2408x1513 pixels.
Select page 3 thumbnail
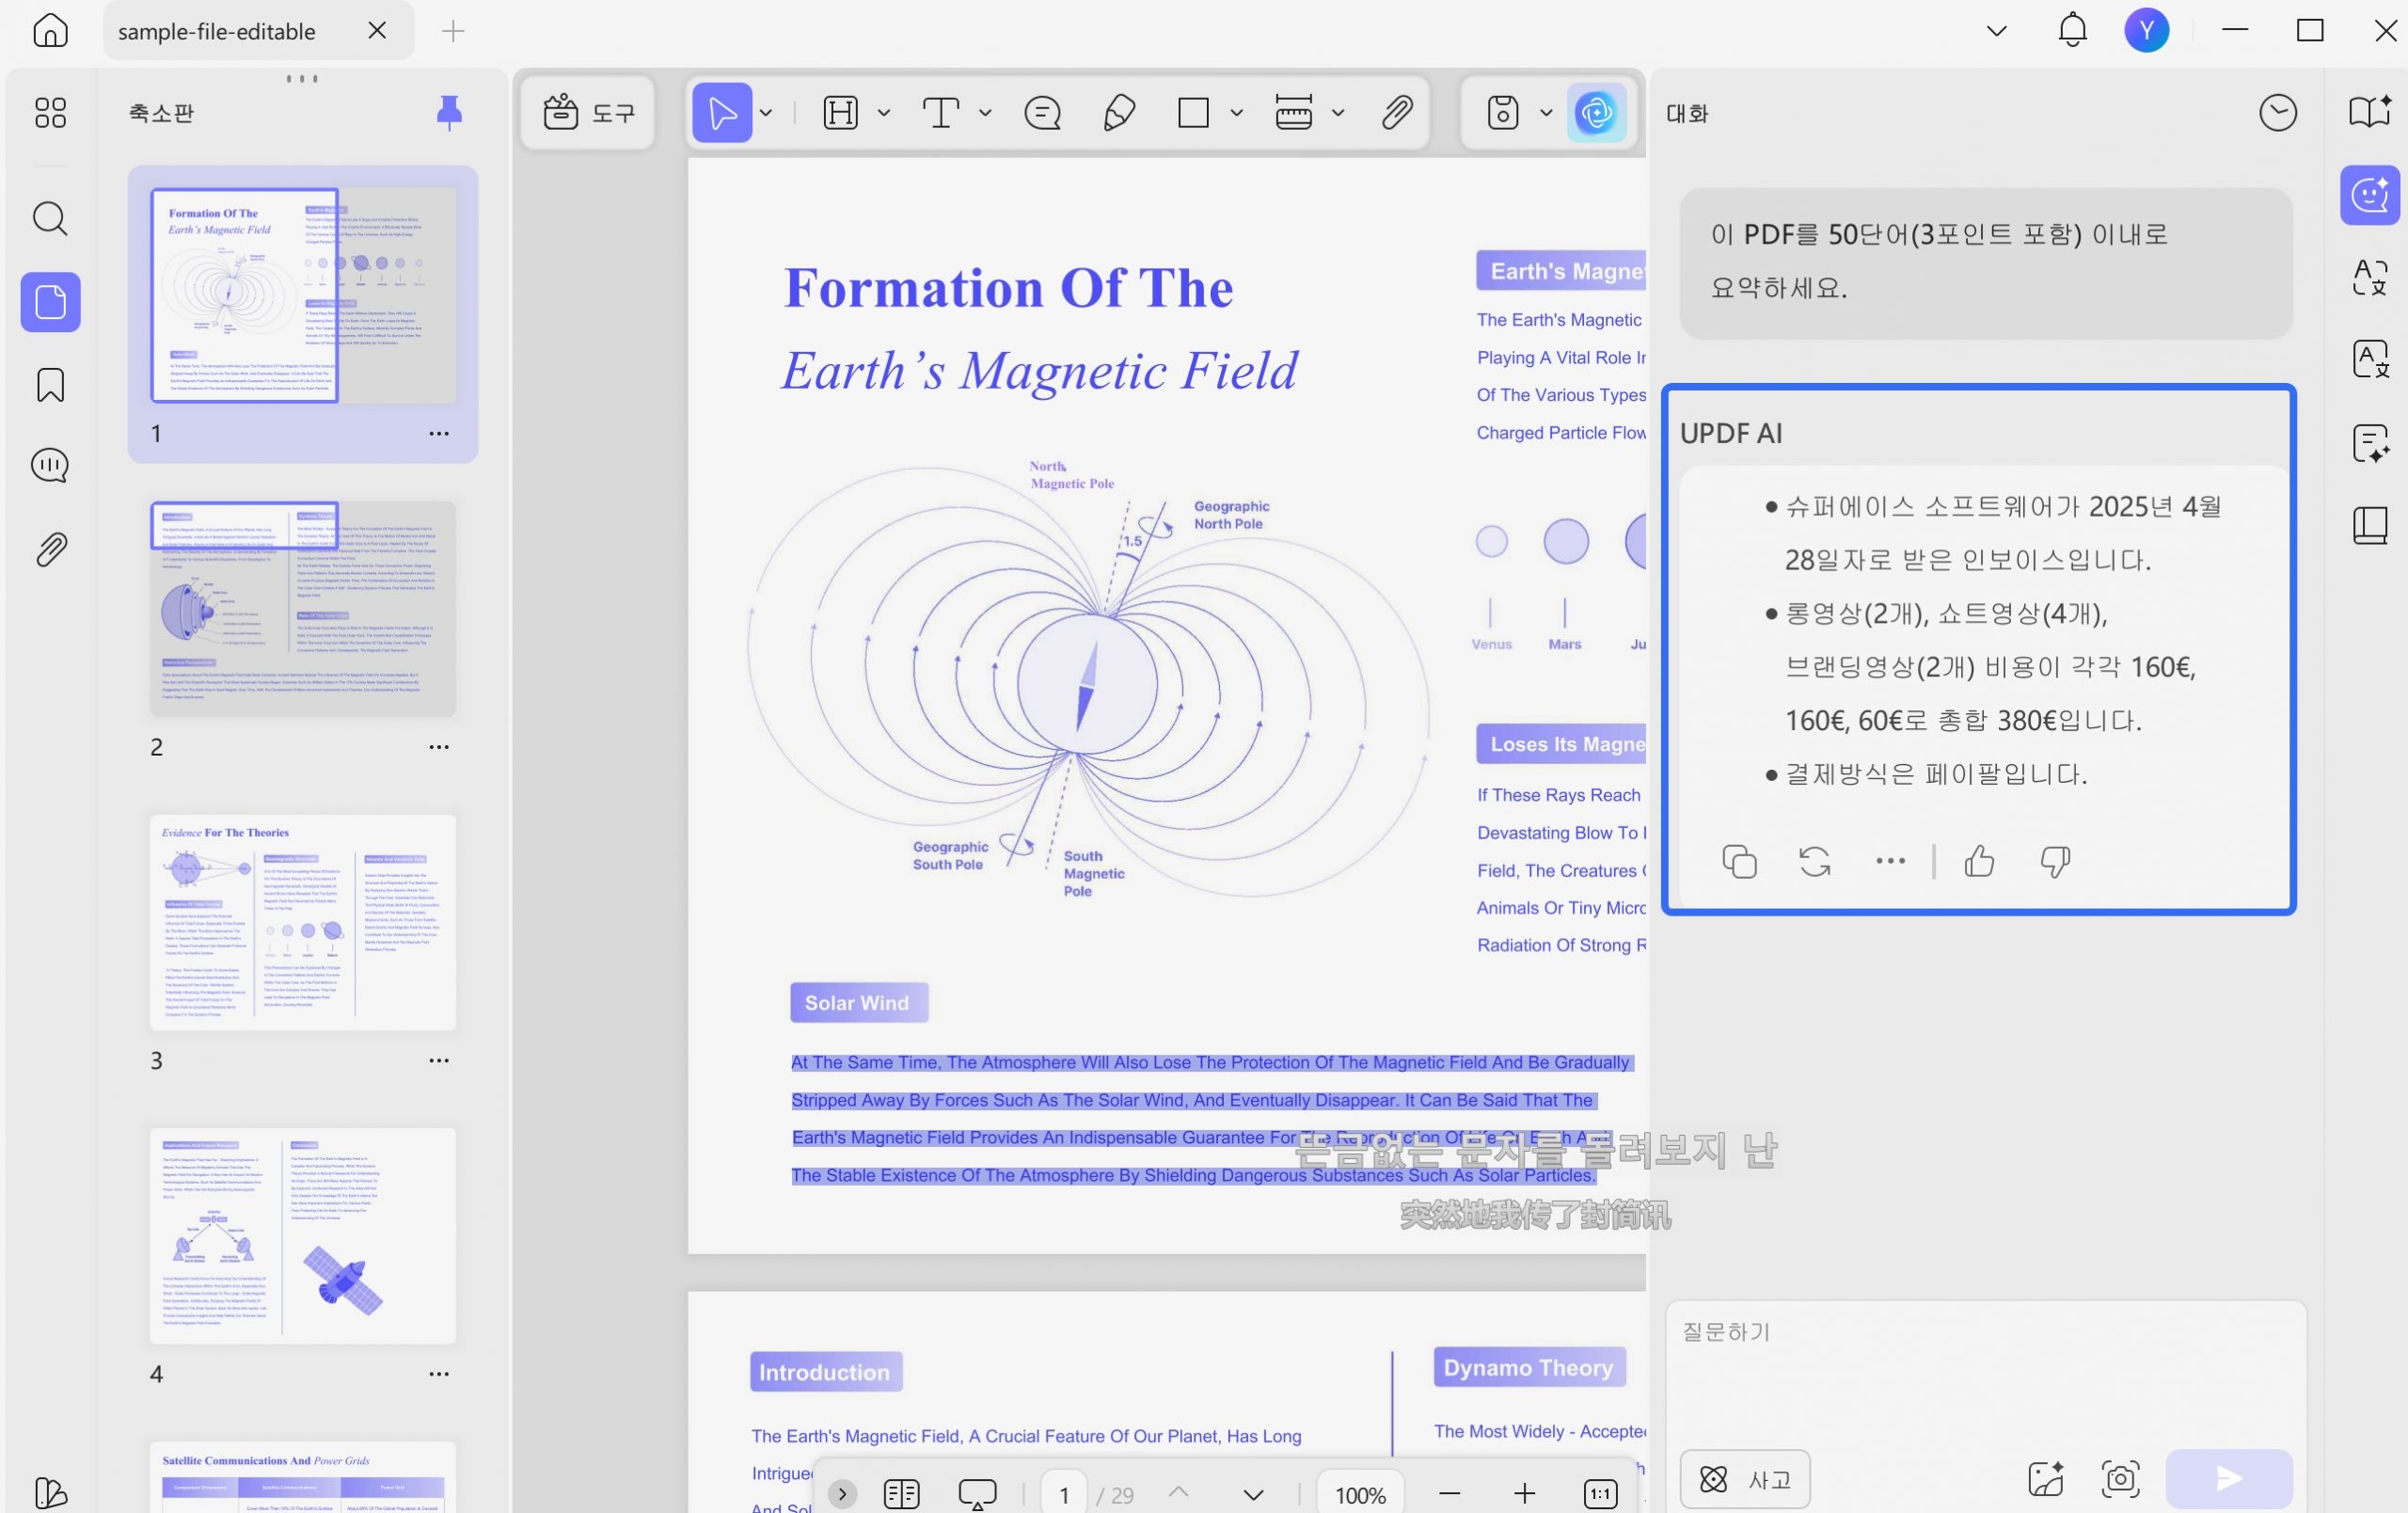[303, 922]
